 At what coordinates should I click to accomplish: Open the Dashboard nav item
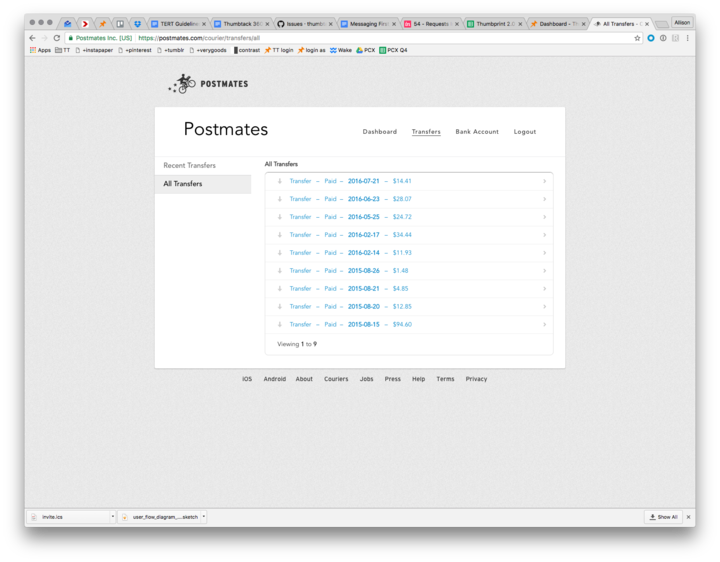coord(380,132)
